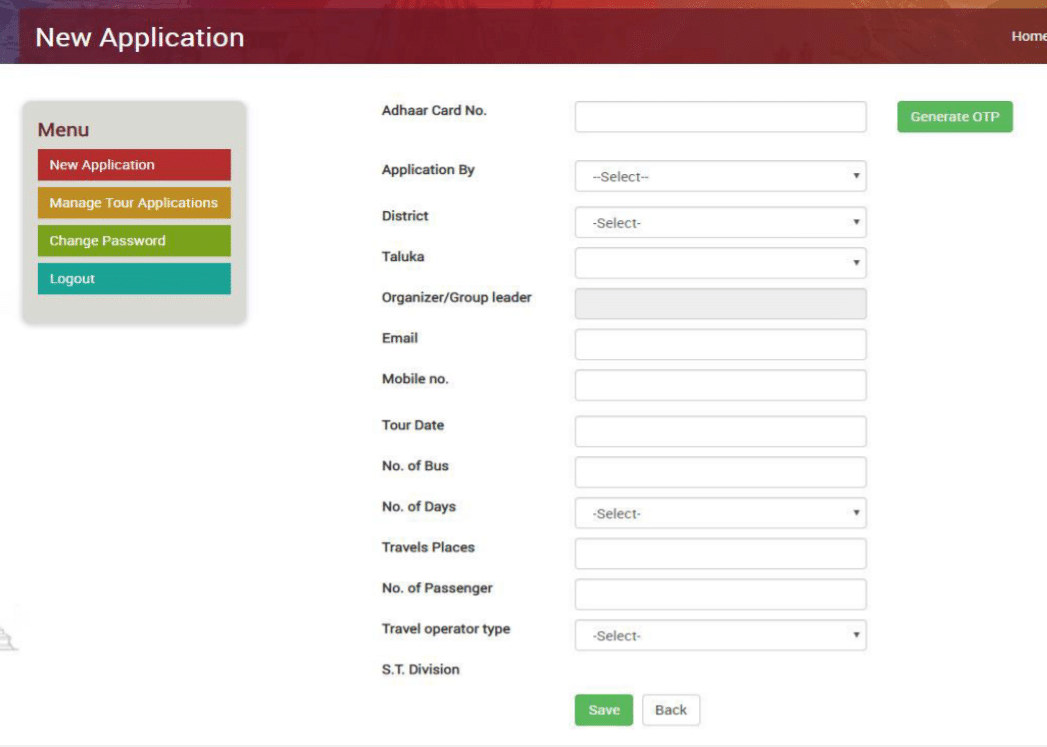Viewport: 1047px width, 747px height.
Task: Open the Application By dropdown
Action: coord(720,176)
